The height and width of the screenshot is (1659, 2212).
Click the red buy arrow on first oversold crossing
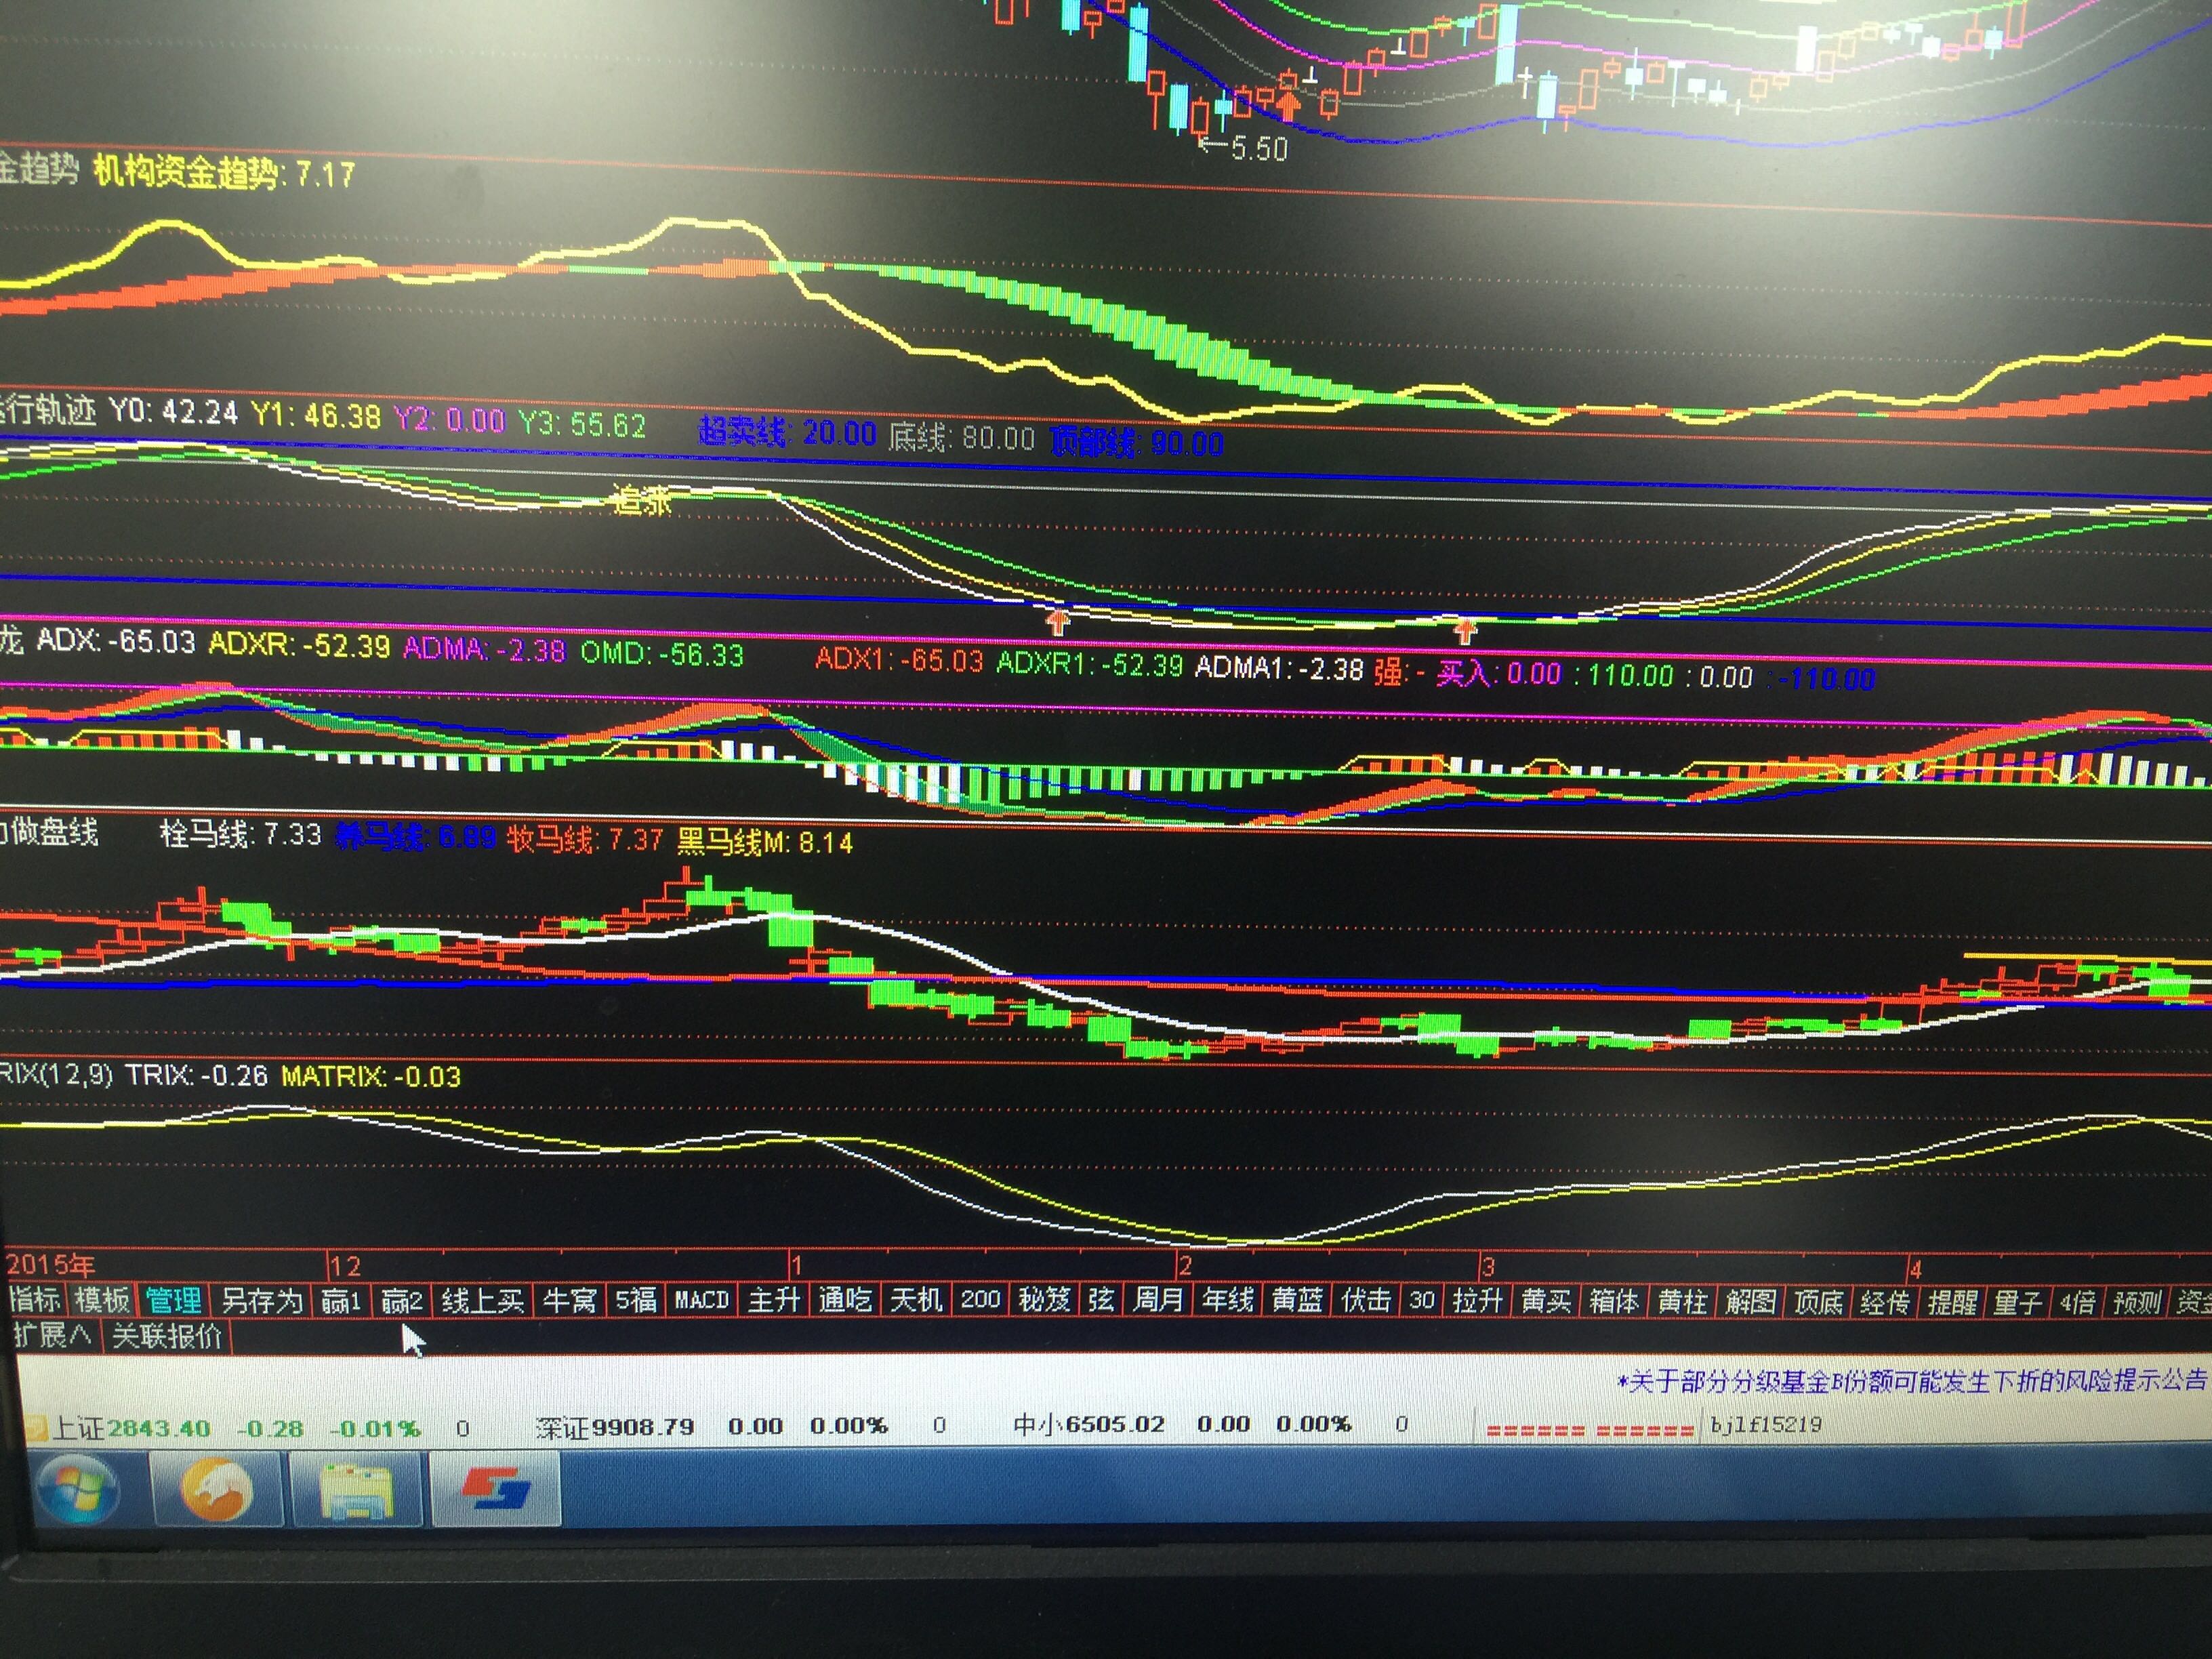[x=1058, y=621]
